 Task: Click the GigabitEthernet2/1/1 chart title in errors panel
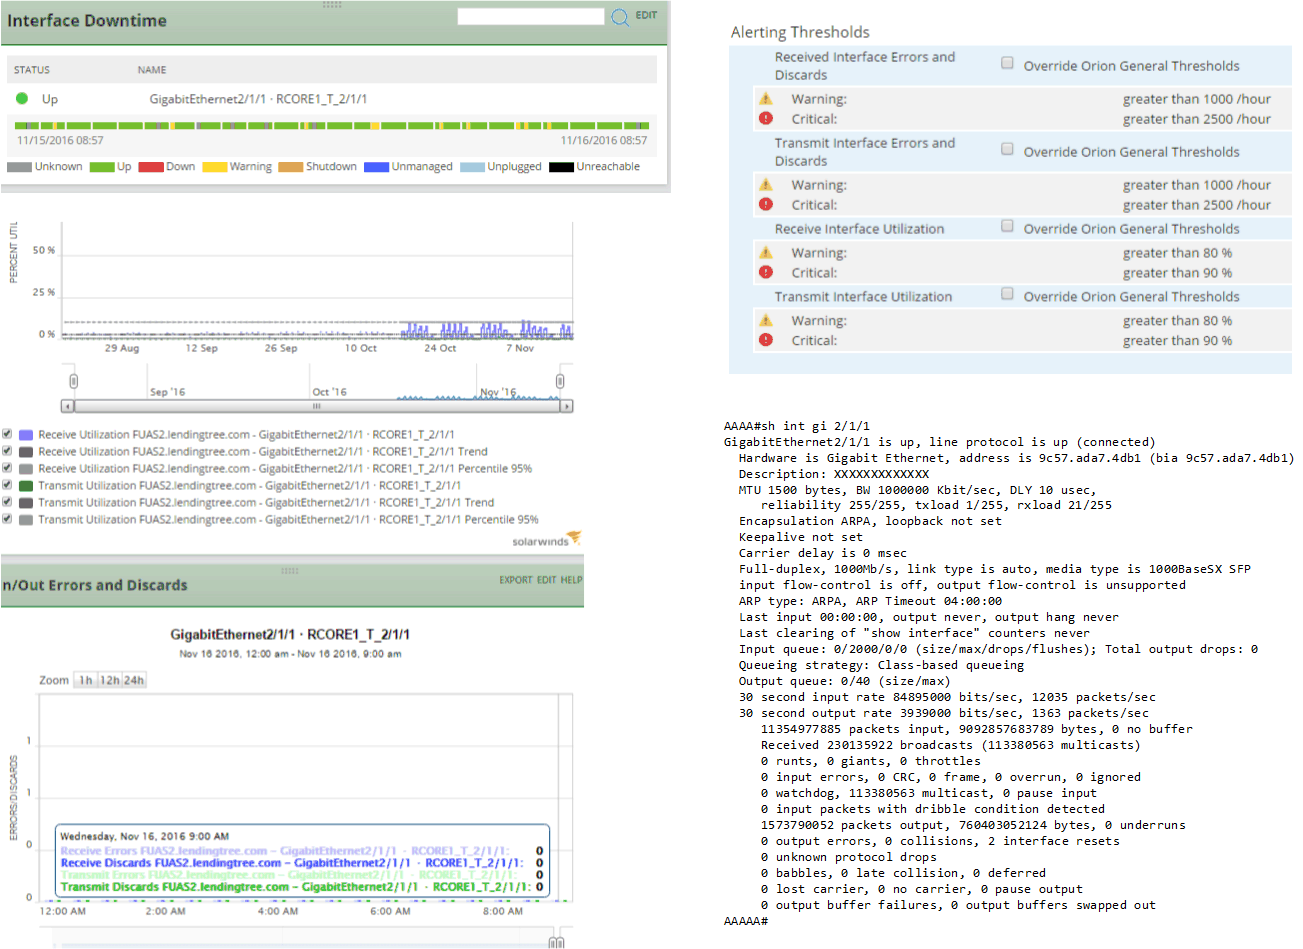click(290, 635)
